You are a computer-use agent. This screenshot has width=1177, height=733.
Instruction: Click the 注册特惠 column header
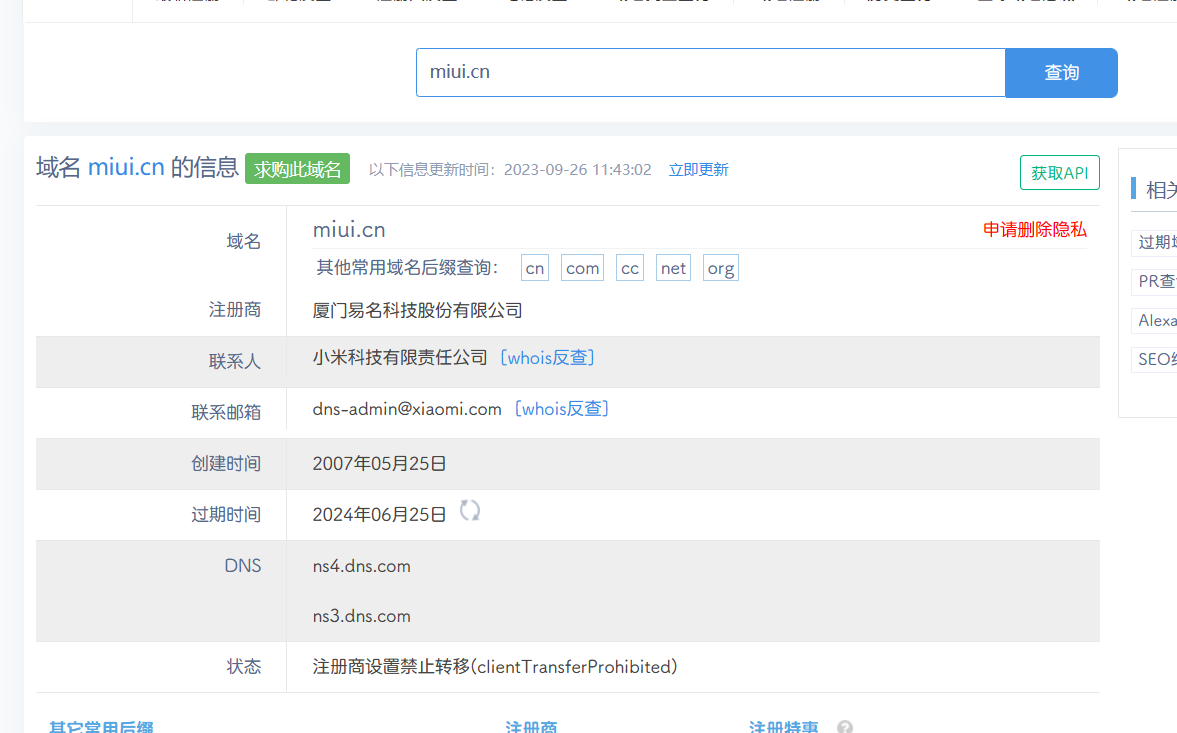coord(784,726)
